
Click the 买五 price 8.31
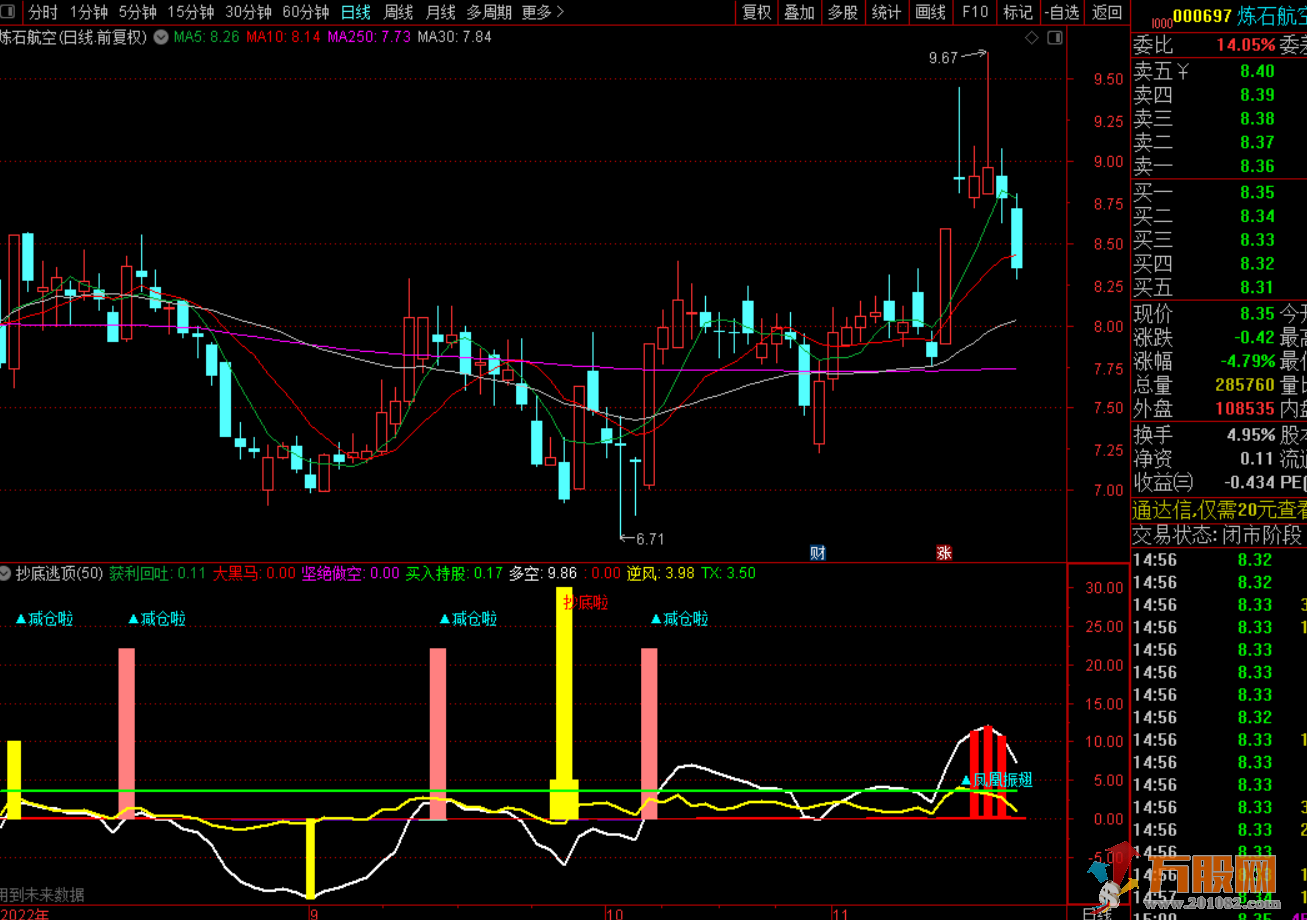click(x=1257, y=287)
